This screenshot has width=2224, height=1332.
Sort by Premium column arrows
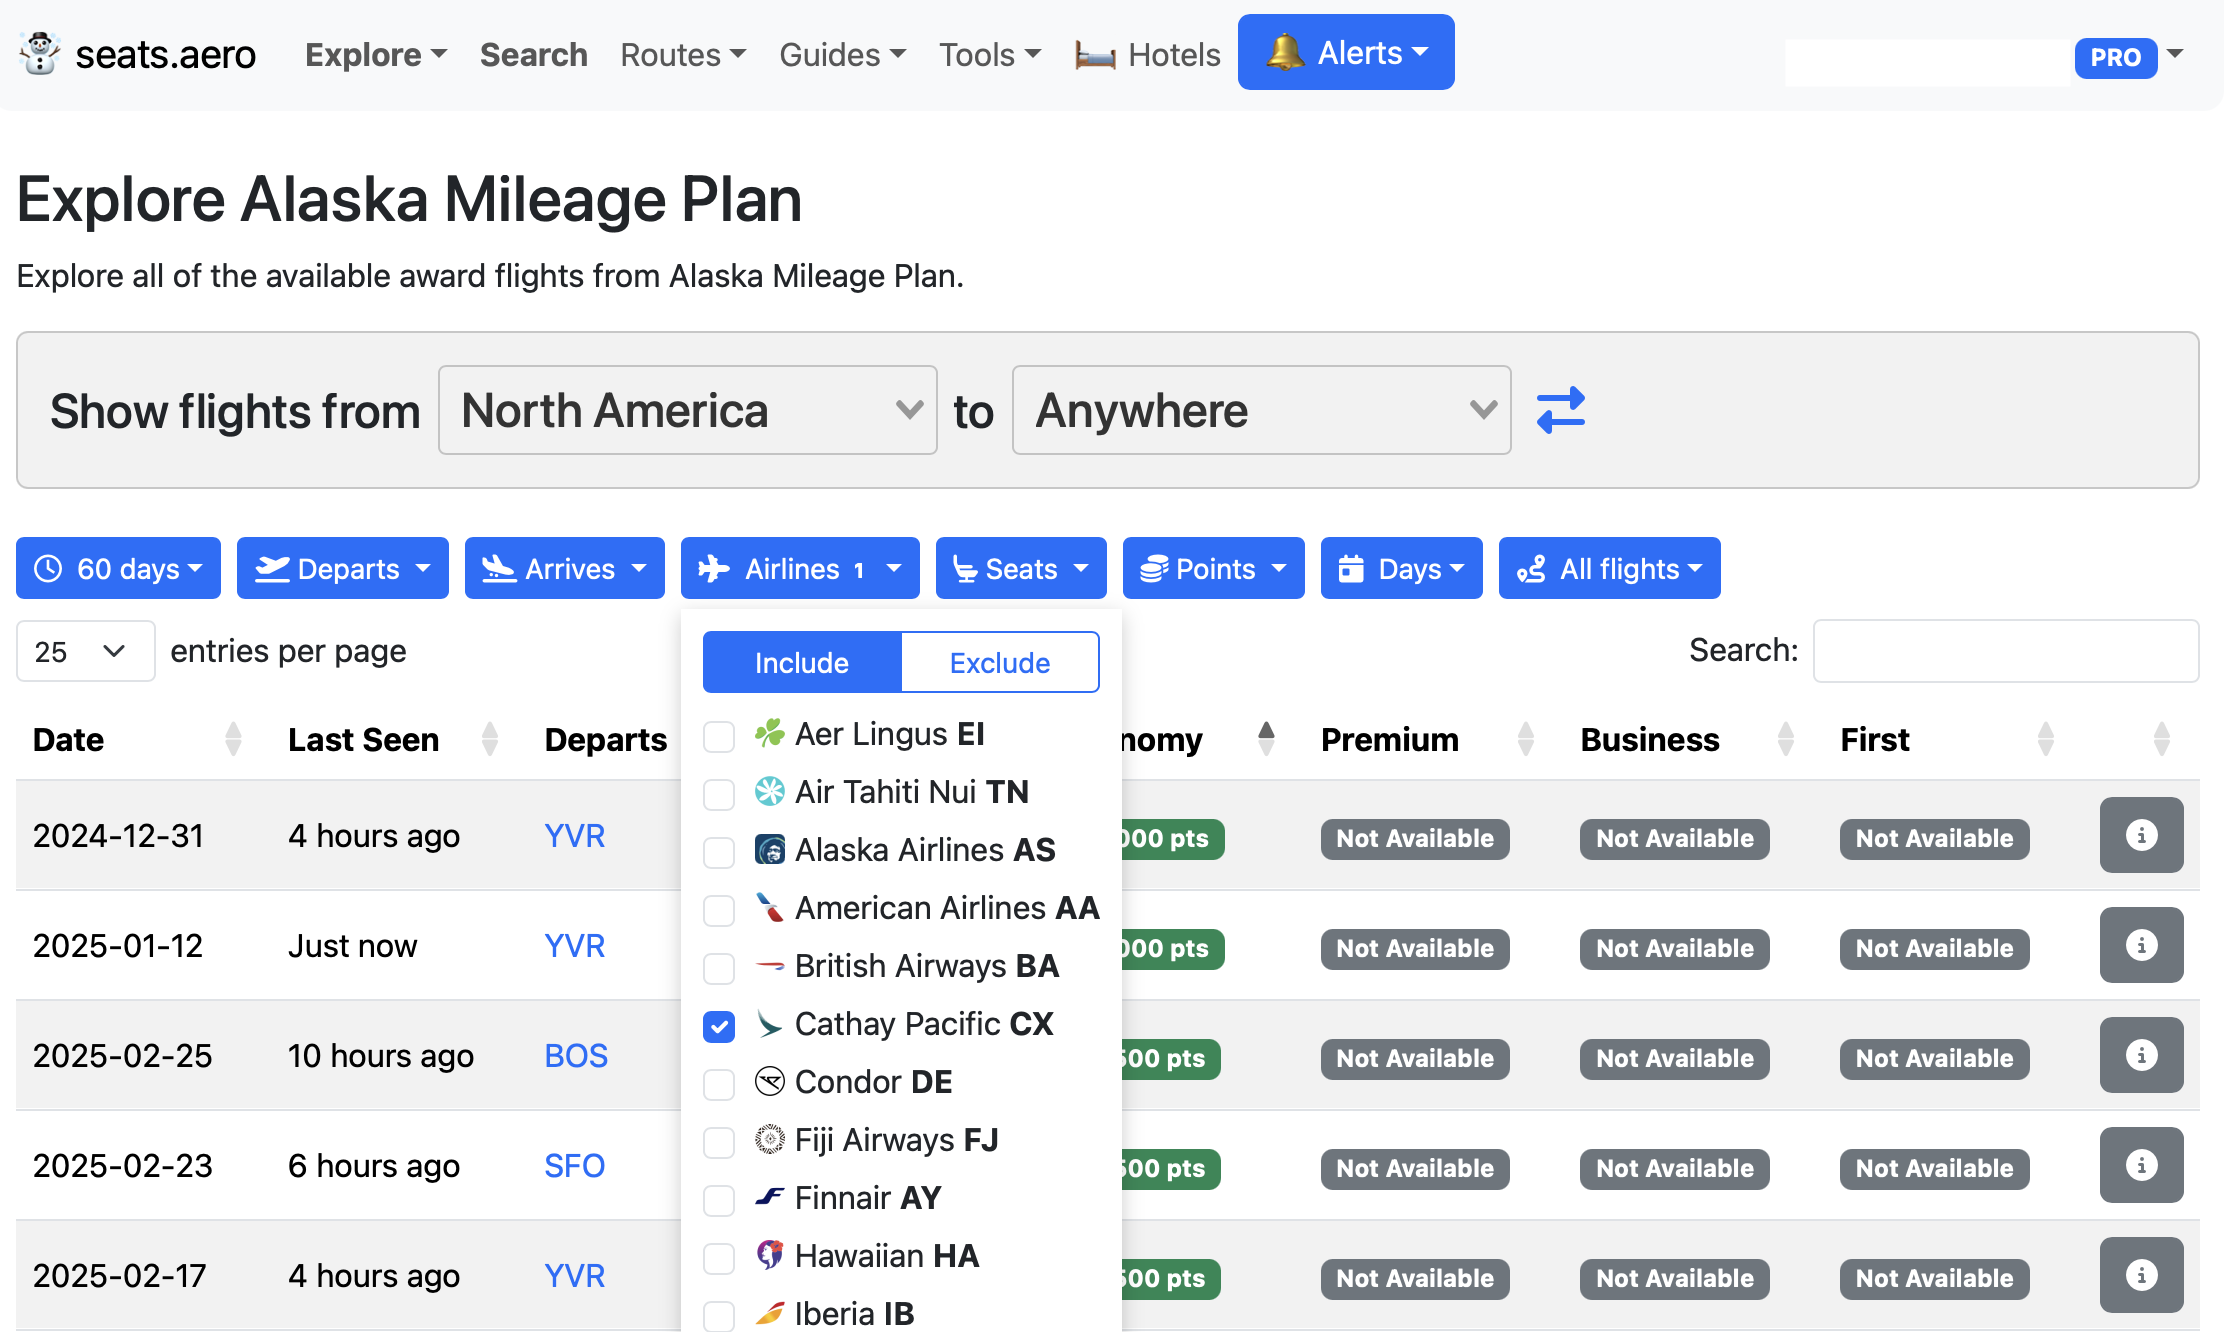tap(1525, 739)
